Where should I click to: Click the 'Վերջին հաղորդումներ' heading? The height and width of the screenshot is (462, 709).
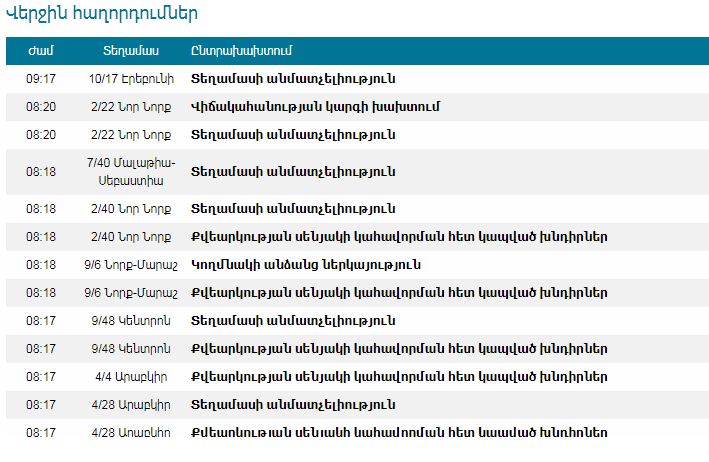tap(102, 13)
